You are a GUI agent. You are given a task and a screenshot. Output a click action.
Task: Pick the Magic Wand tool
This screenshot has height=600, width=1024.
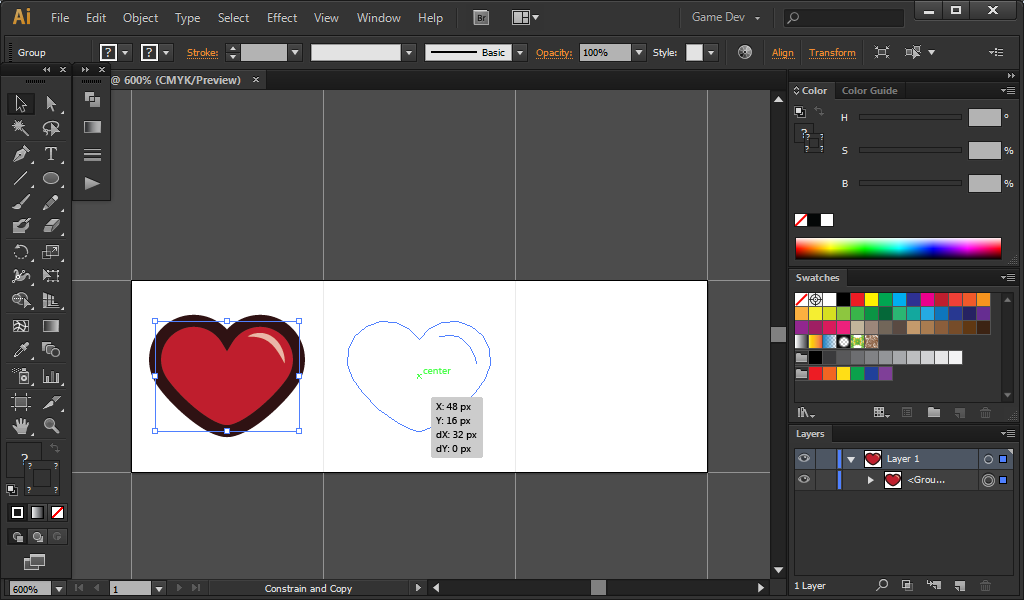pyautogui.click(x=21, y=128)
